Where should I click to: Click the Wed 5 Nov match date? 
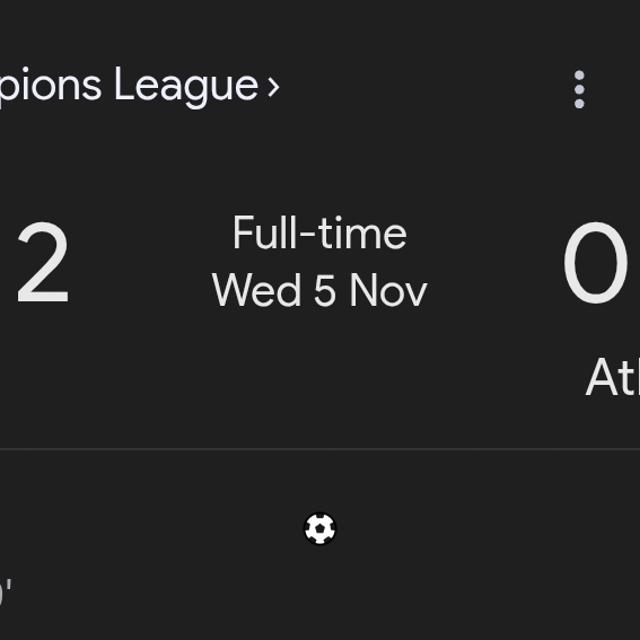pos(319,291)
